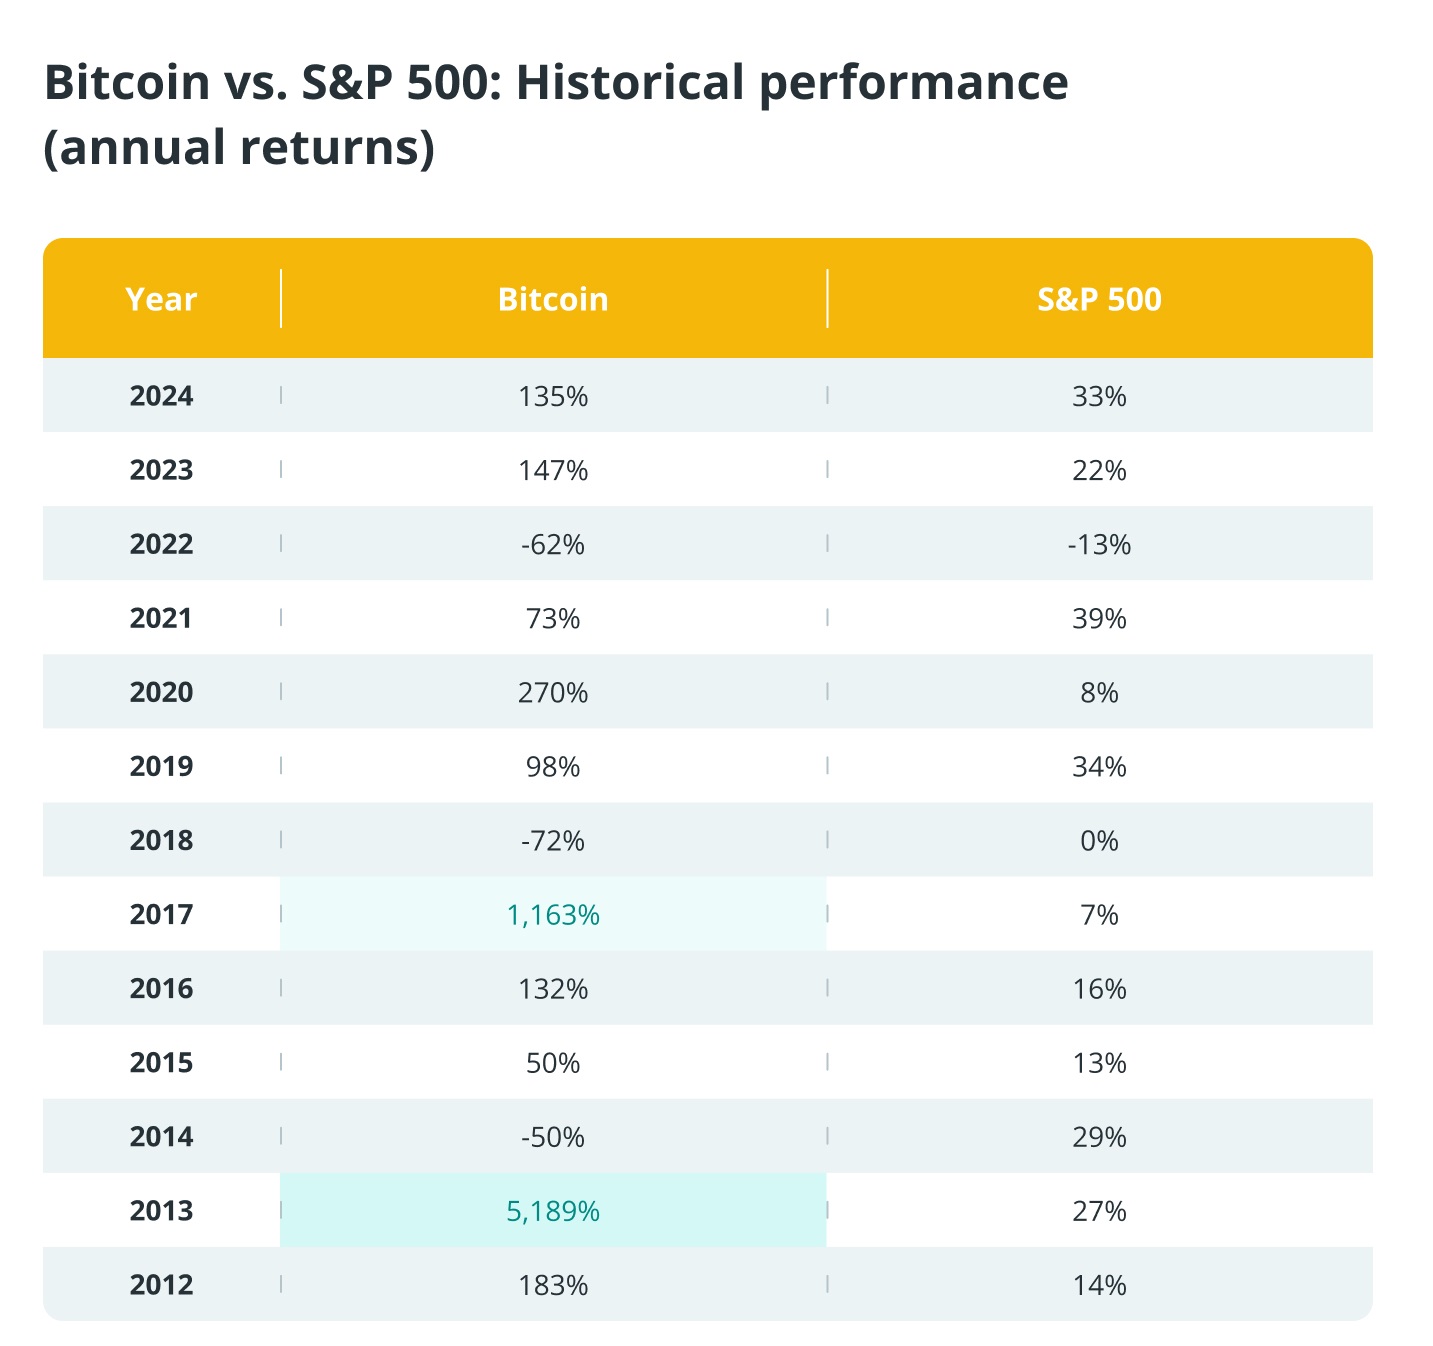Viewport: 1433px width, 1346px height.
Task: Select the highlighted 1,163% Bitcoin cell
Action: click(x=553, y=915)
